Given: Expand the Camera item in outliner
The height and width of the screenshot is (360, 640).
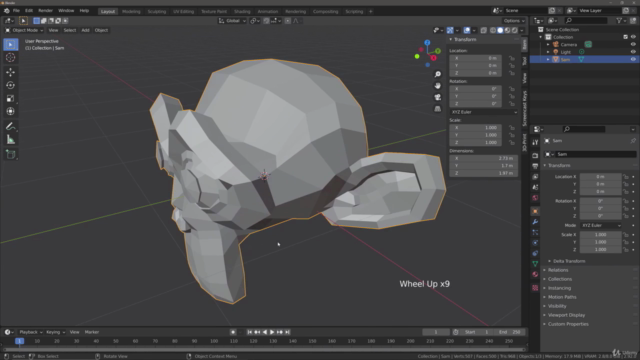Looking at the screenshot, I should (x=548, y=44).
